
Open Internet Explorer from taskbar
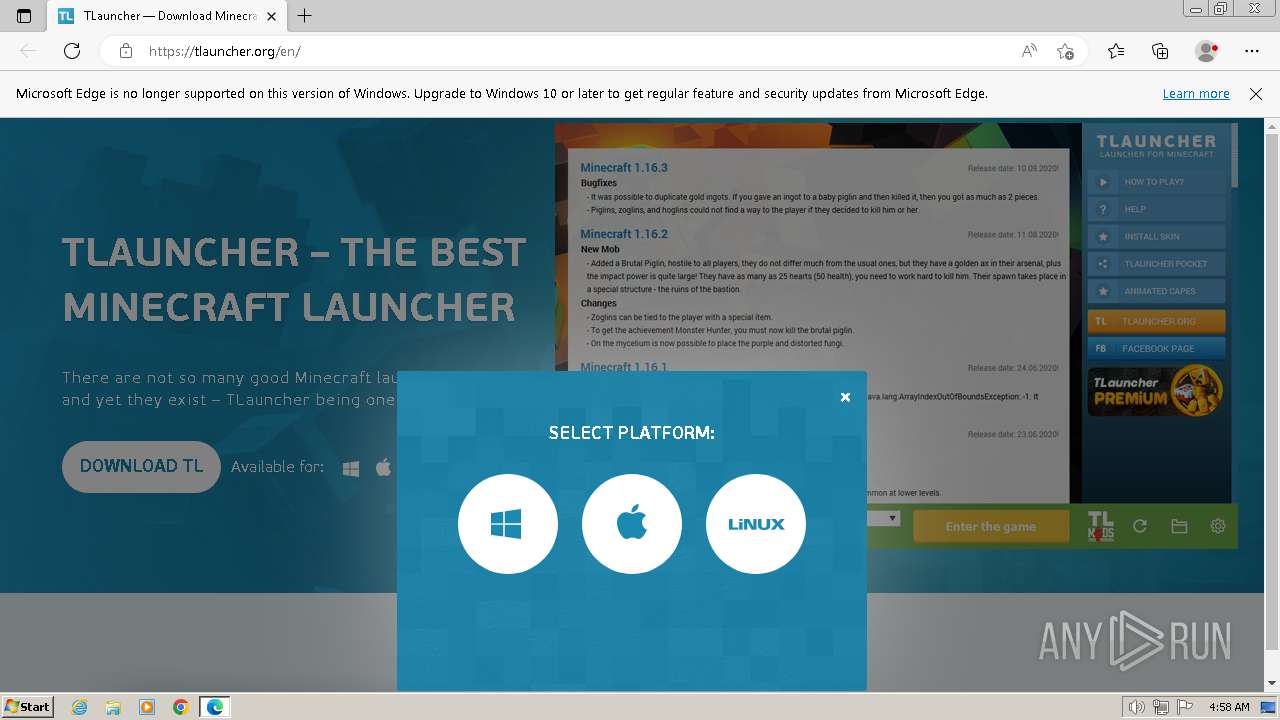pos(80,707)
